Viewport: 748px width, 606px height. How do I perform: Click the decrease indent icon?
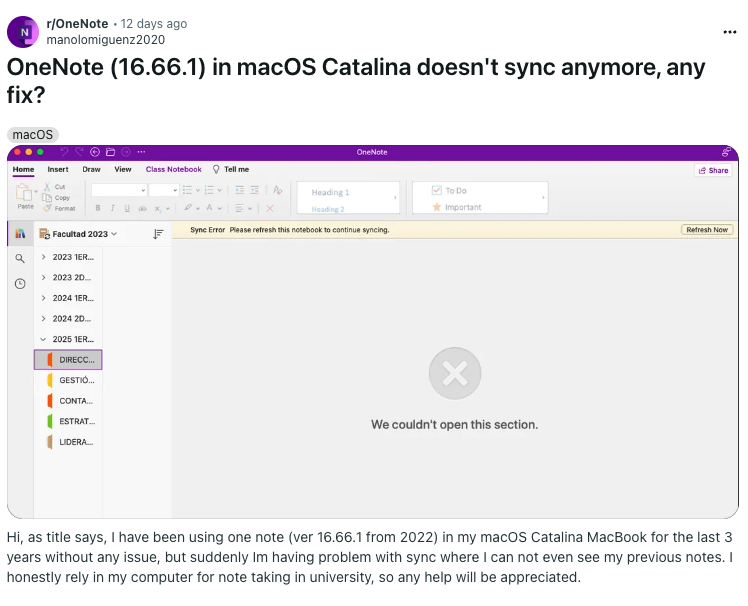tap(239, 190)
